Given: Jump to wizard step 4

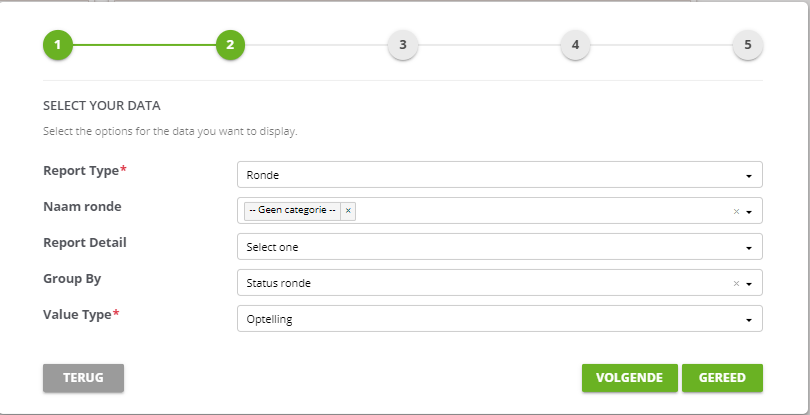Looking at the screenshot, I should pyautogui.click(x=575, y=45).
